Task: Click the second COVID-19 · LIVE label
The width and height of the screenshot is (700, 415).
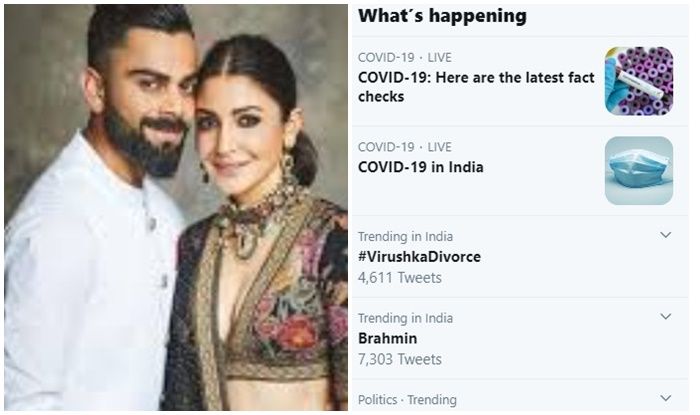Action: click(x=404, y=147)
